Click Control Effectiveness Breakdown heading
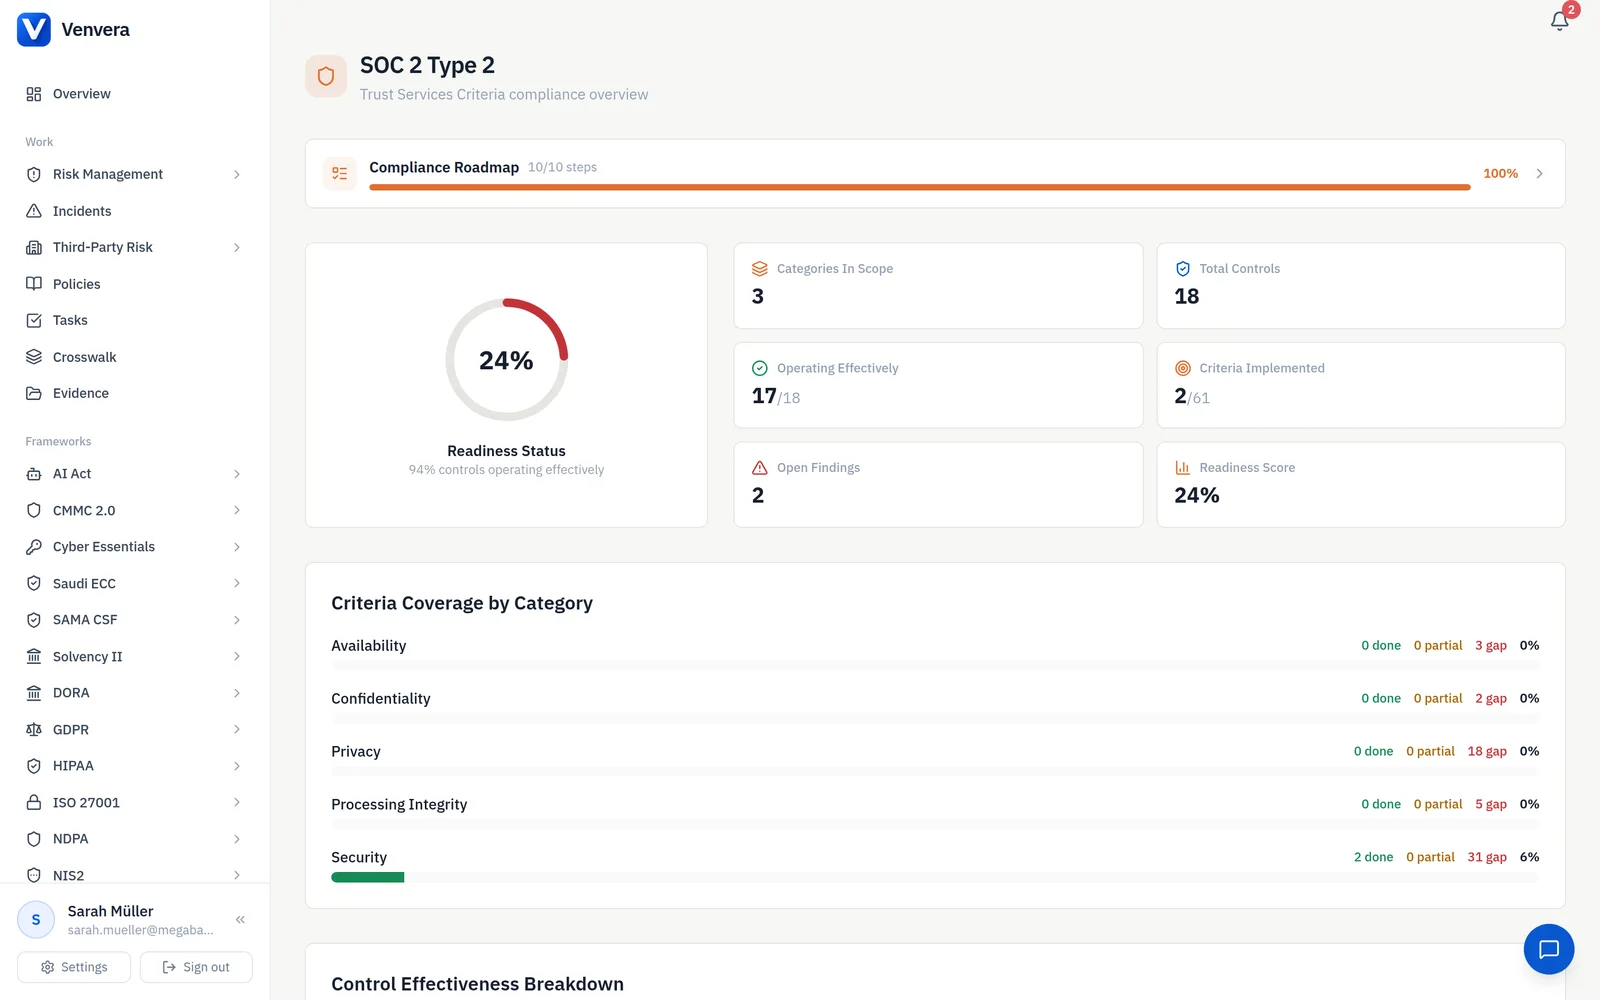The height and width of the screenshot is (1000, 1600). pos(478,984)
